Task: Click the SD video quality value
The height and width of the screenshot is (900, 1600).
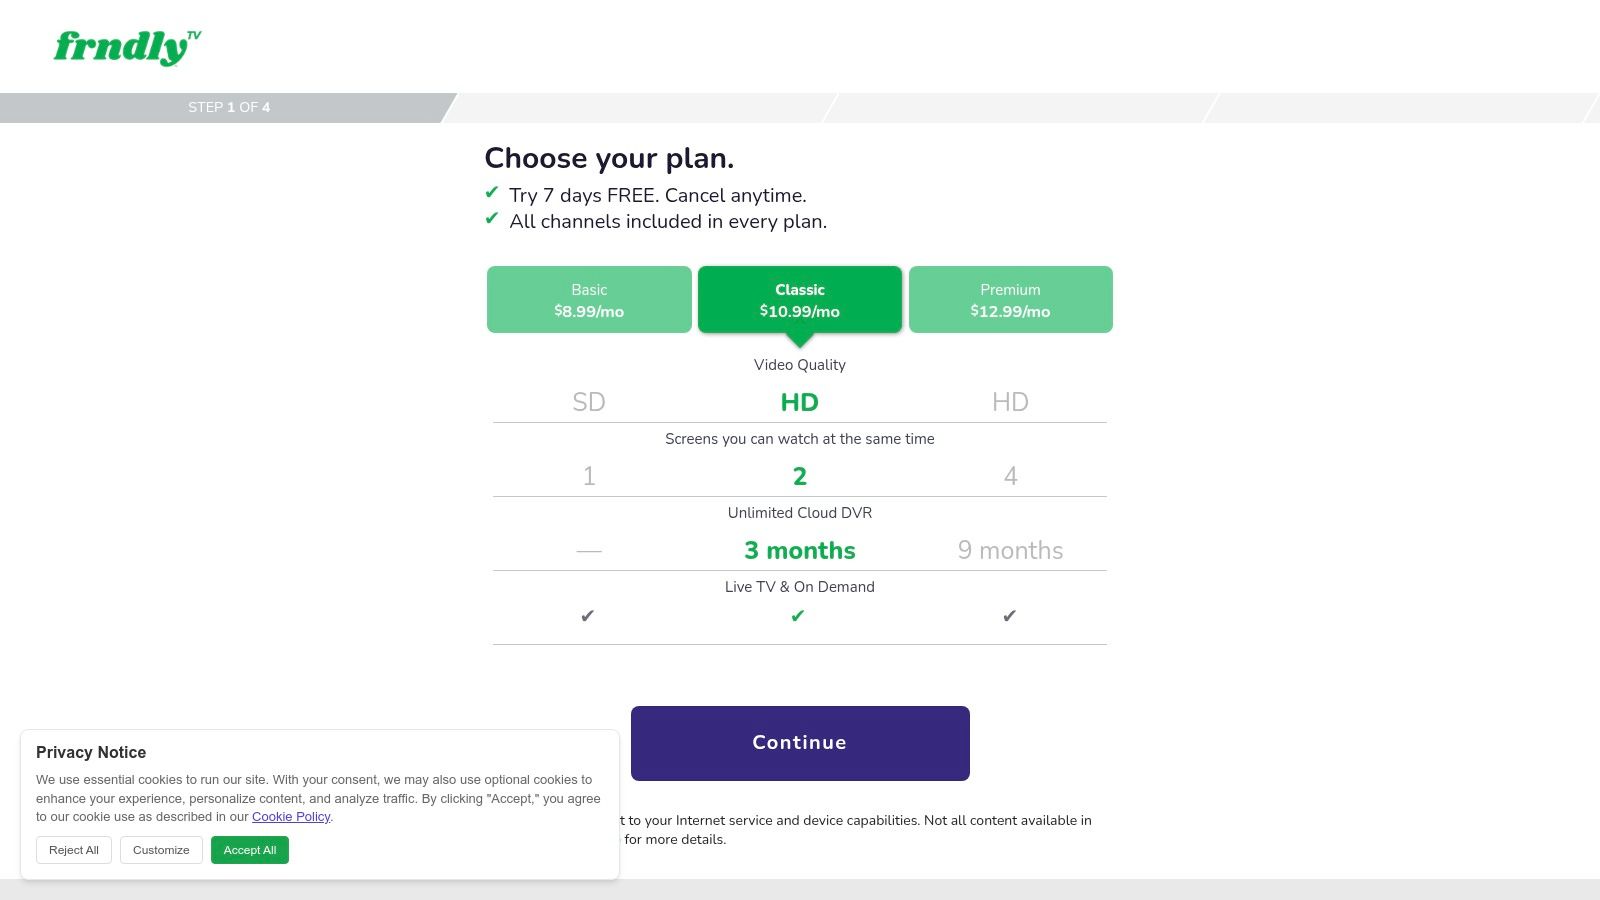Action: pyautogui.click(x=589, y=402)
